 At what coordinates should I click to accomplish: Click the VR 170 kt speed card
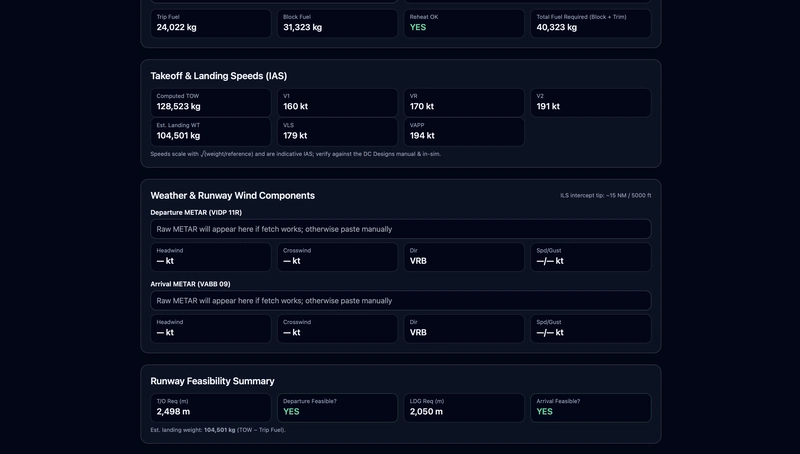pos(464,102)
